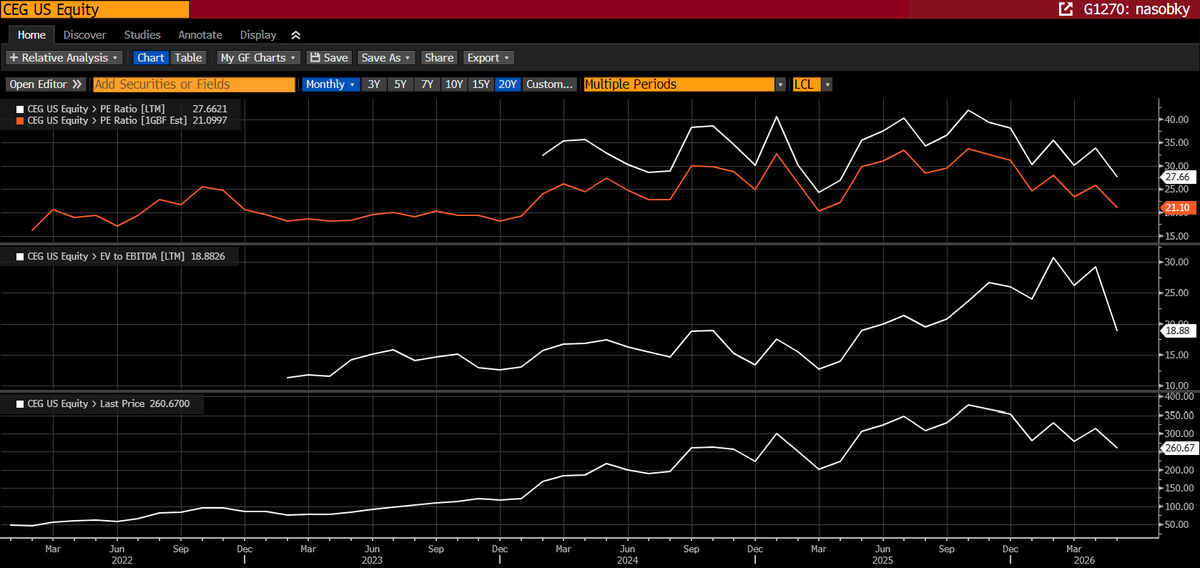The width and height of the screenshot is (1200, 568).
Task: Click the Multiple Periods field
Action: coord(679,85)
